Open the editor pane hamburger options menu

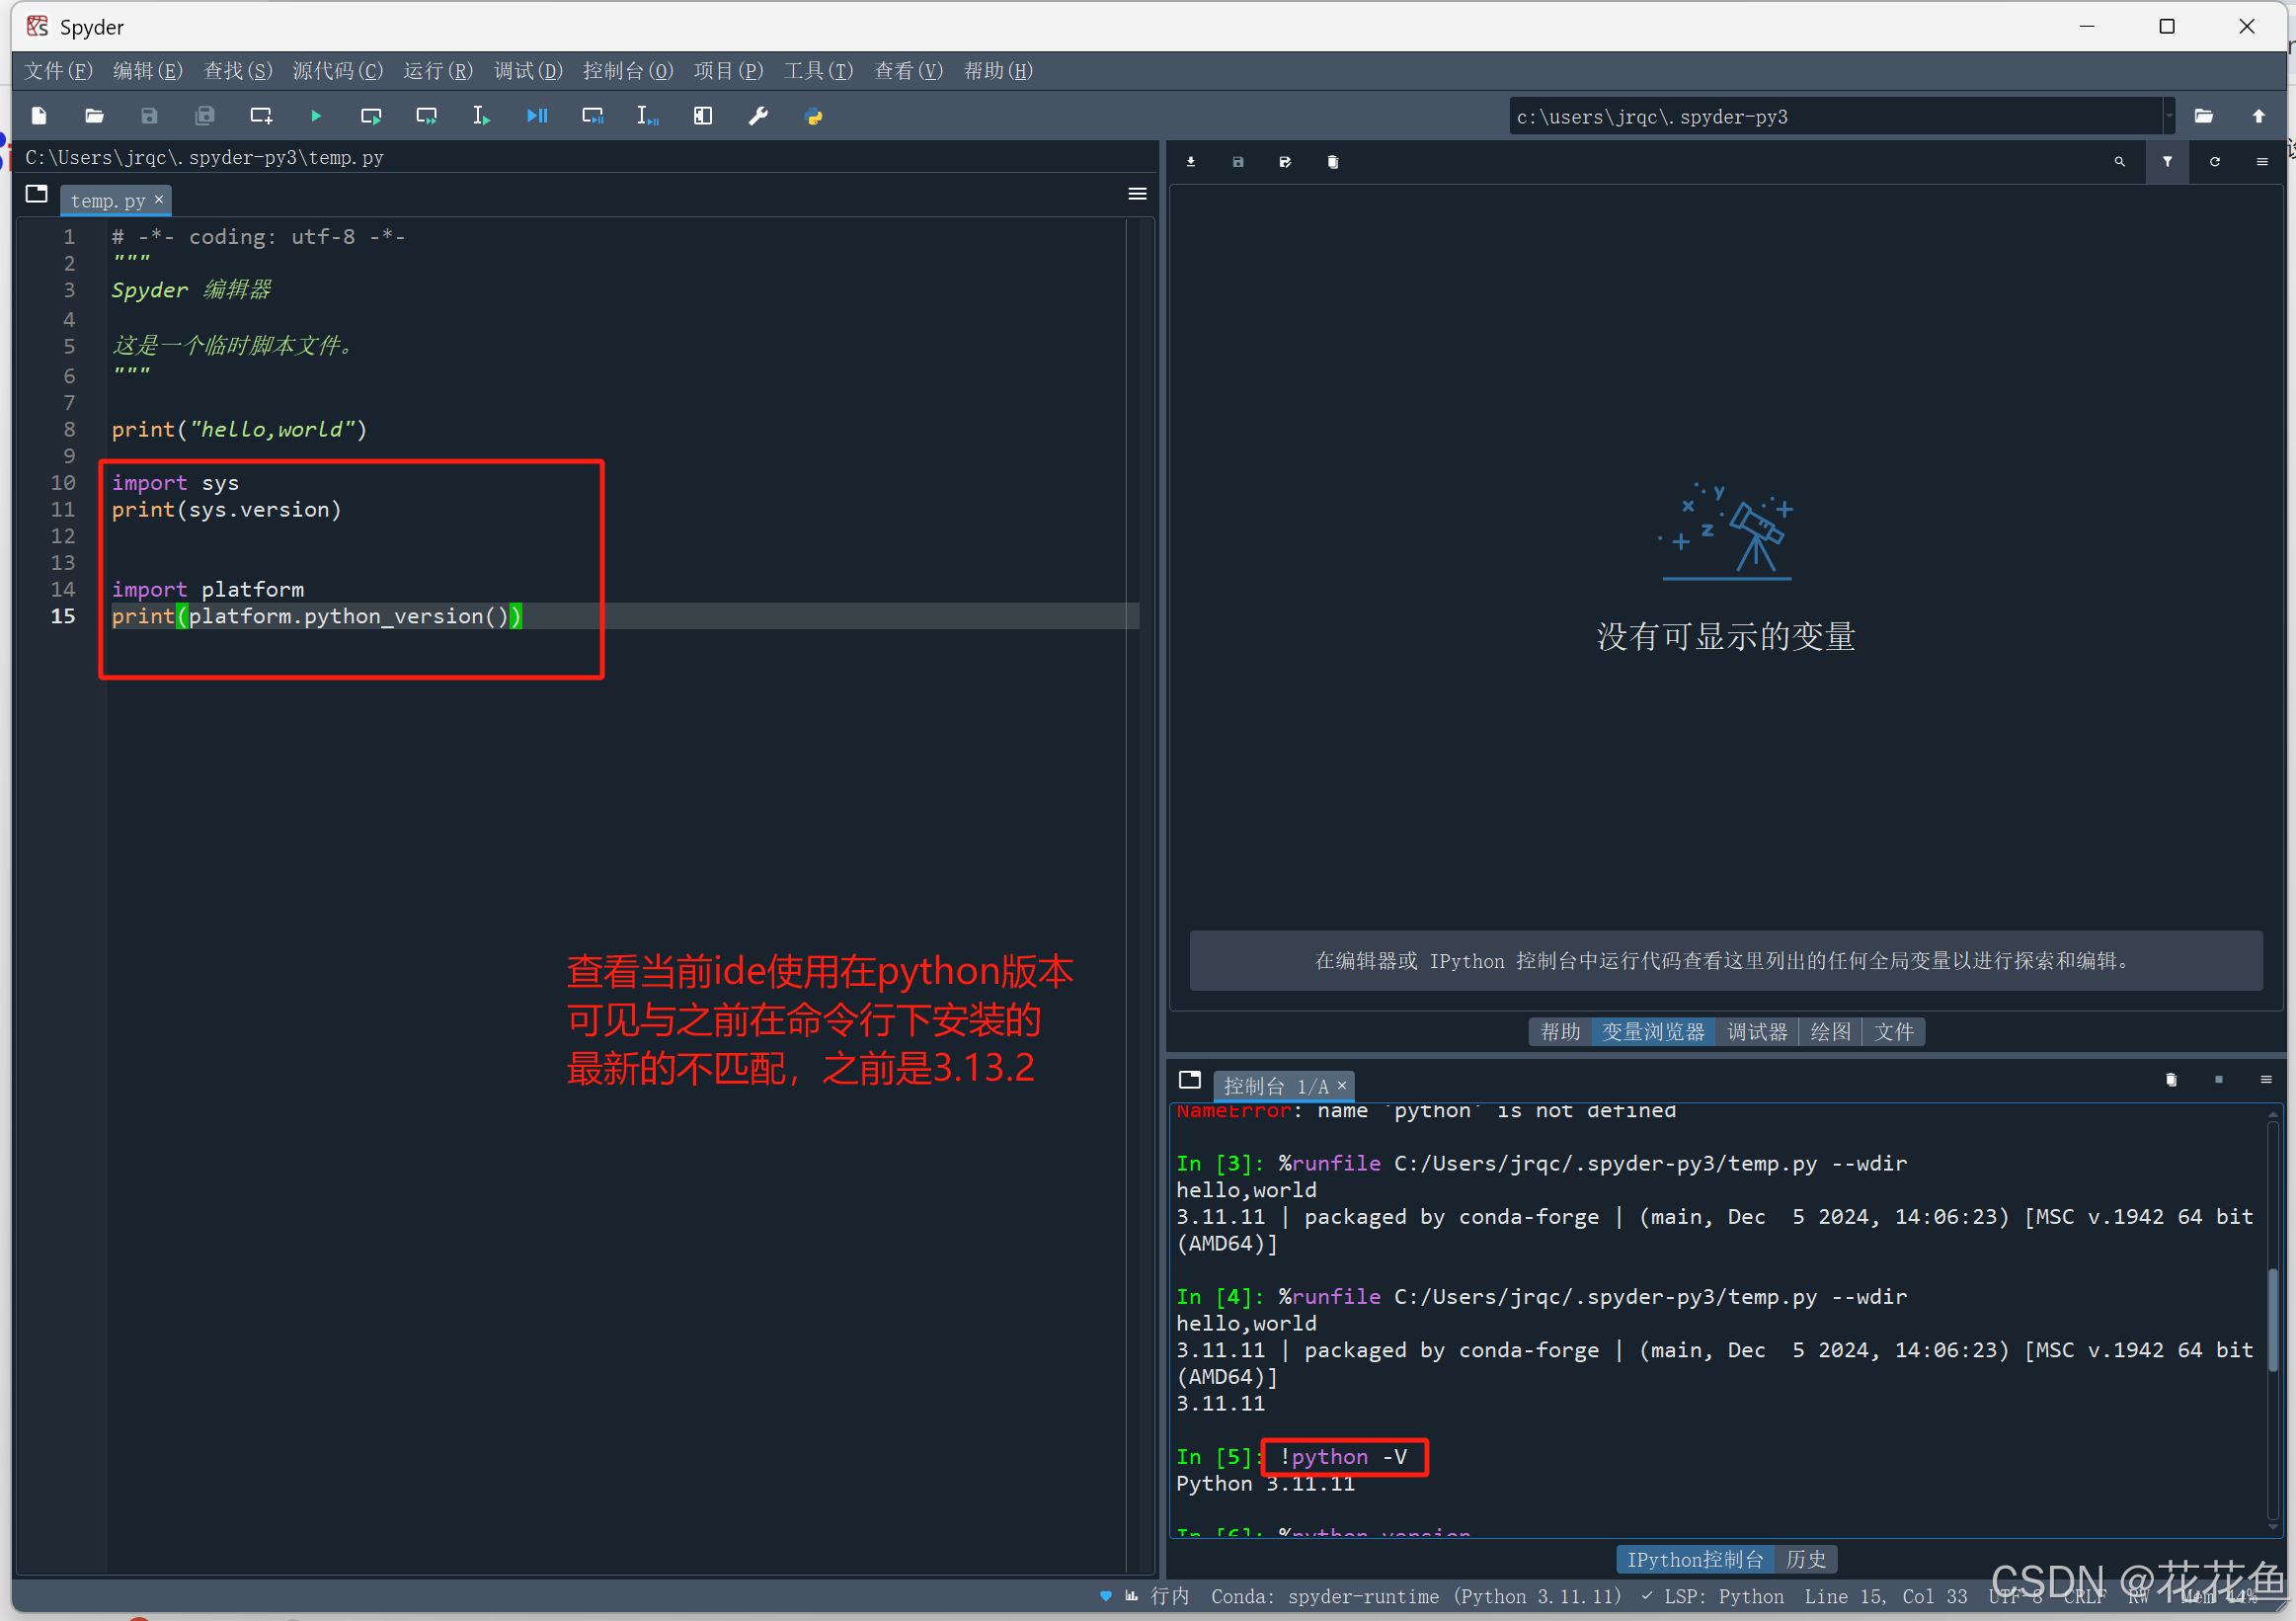1137,194
